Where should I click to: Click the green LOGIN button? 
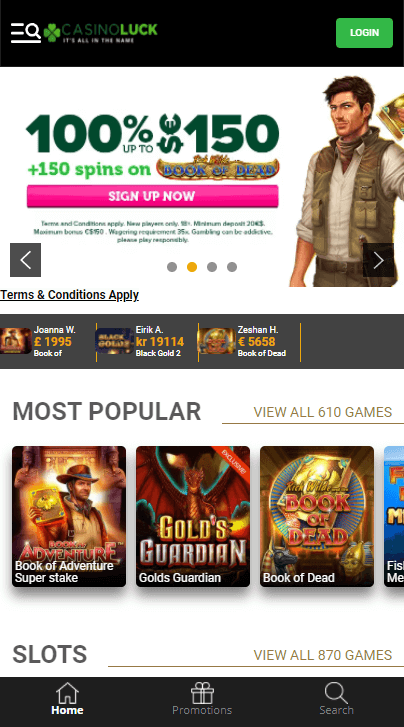point(365,33)
